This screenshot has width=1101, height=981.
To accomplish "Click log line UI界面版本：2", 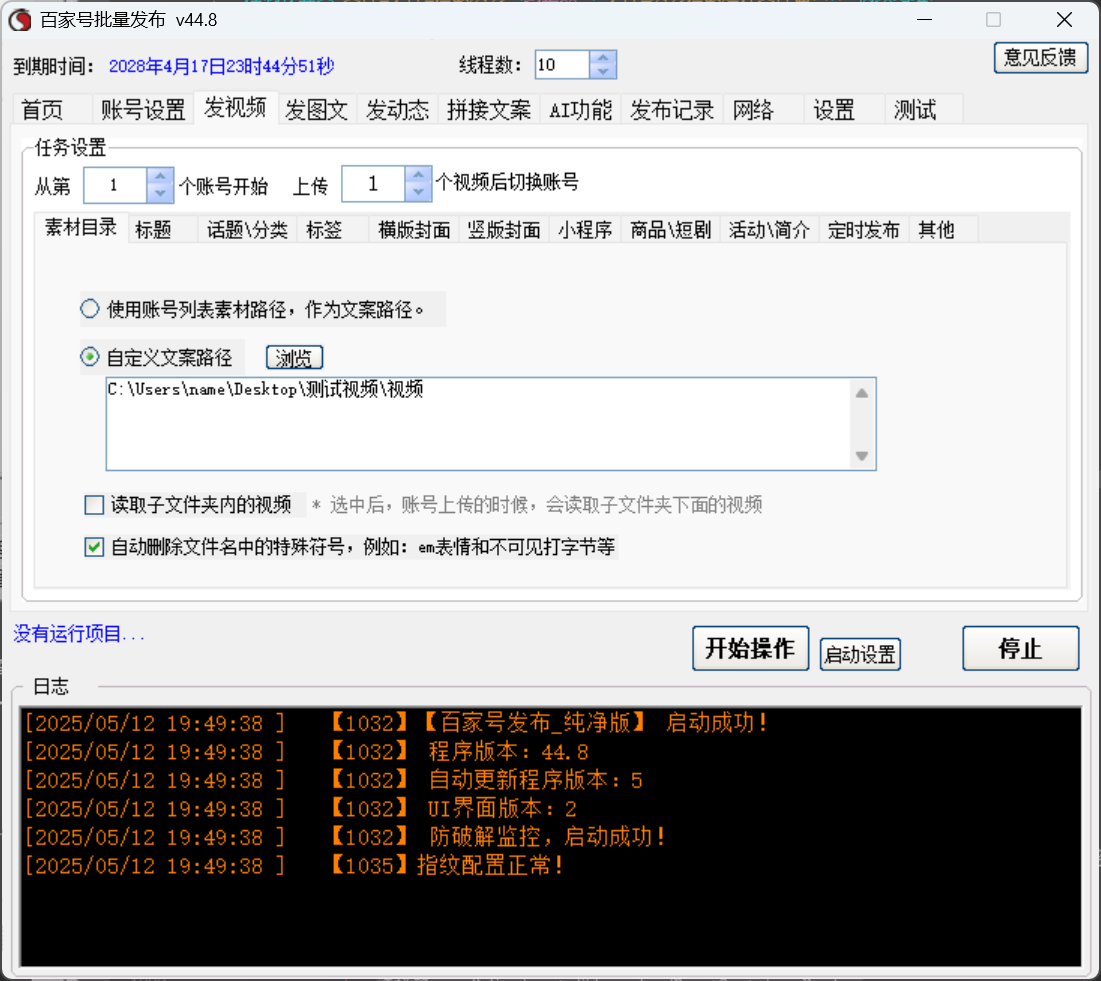I will pos(301,809).
